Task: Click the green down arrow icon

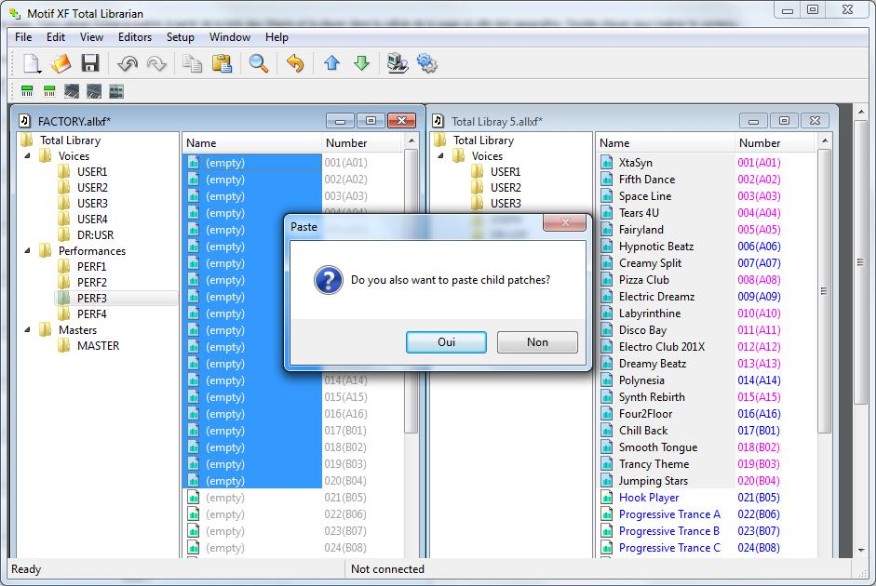Action: 362,63
